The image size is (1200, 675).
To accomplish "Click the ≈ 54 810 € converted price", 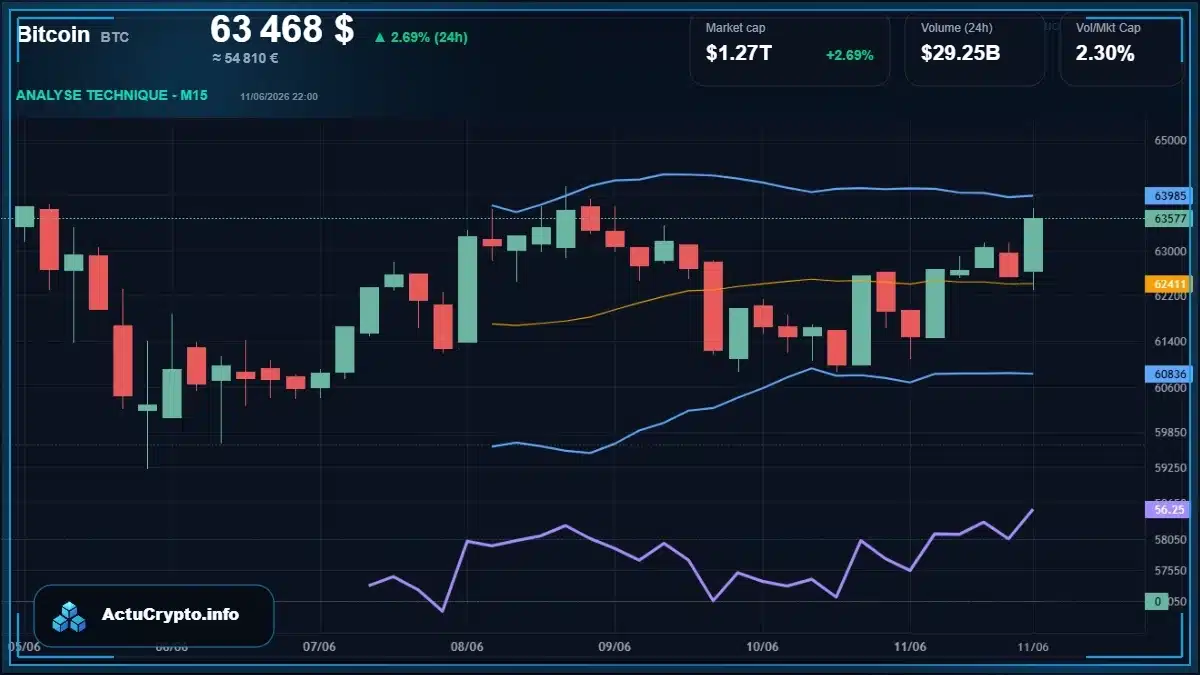I will pyautogui.click(x=245, y=58).
